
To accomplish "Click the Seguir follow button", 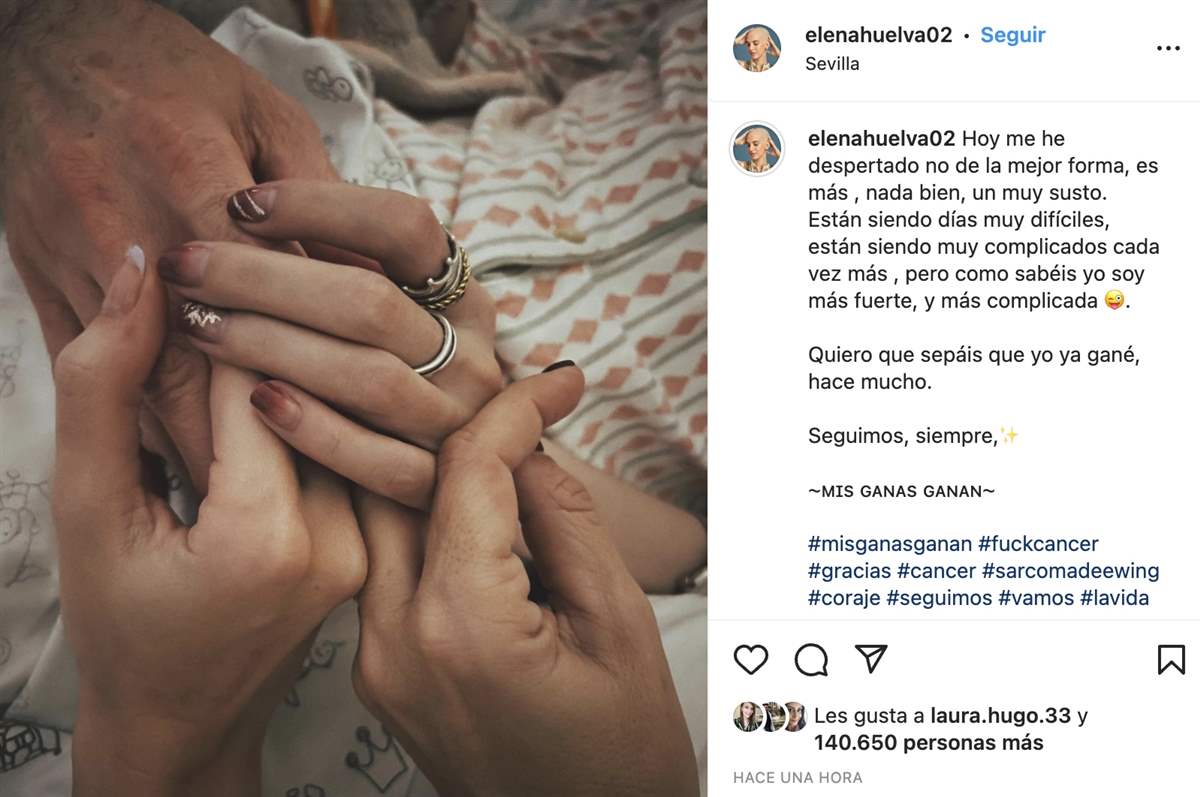I will point(1013,34).
